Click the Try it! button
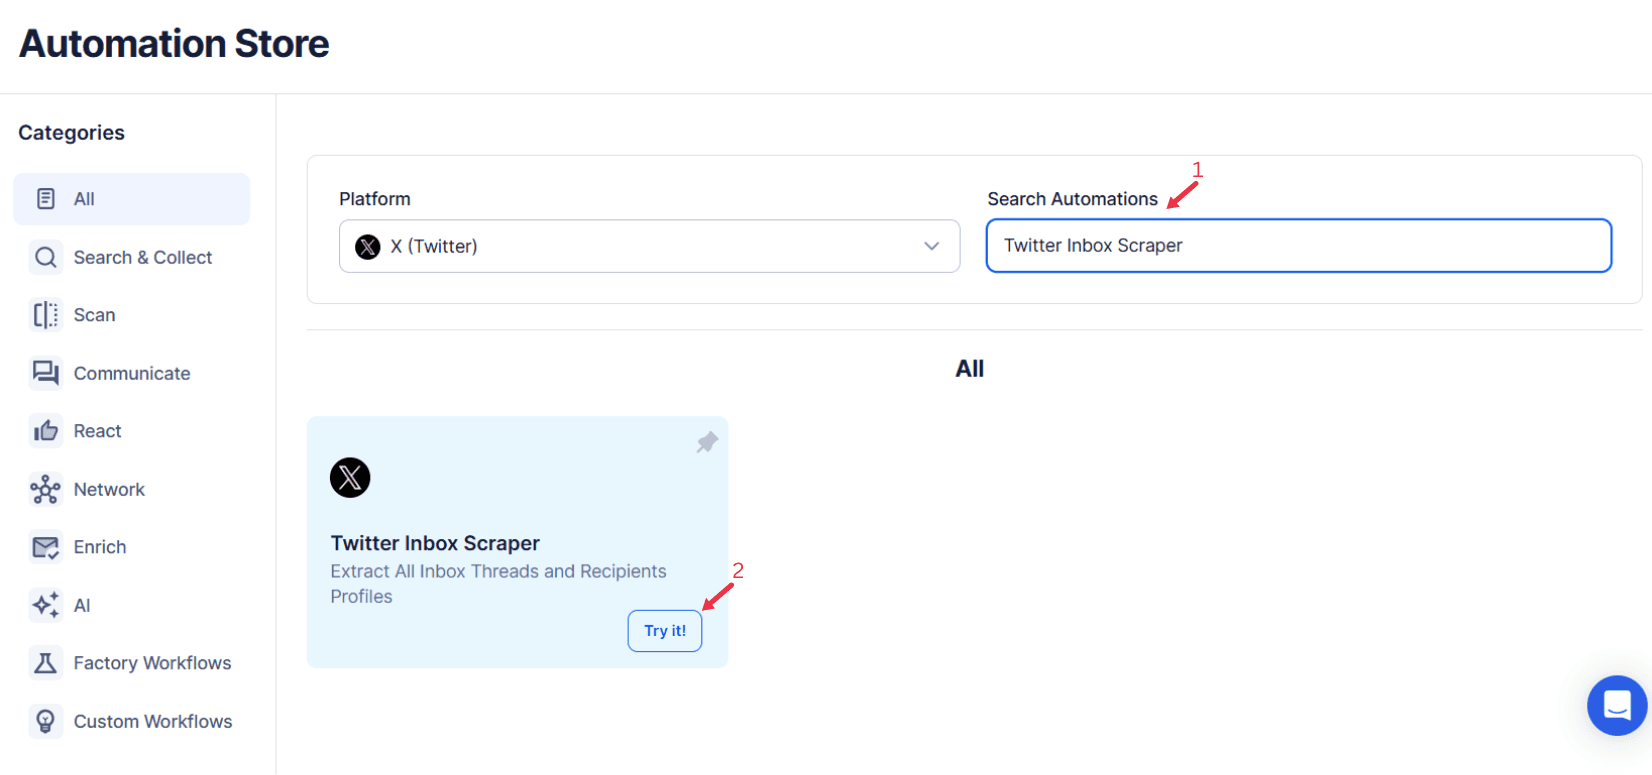This screenshot has width=1652, height=775. [664, 630]
